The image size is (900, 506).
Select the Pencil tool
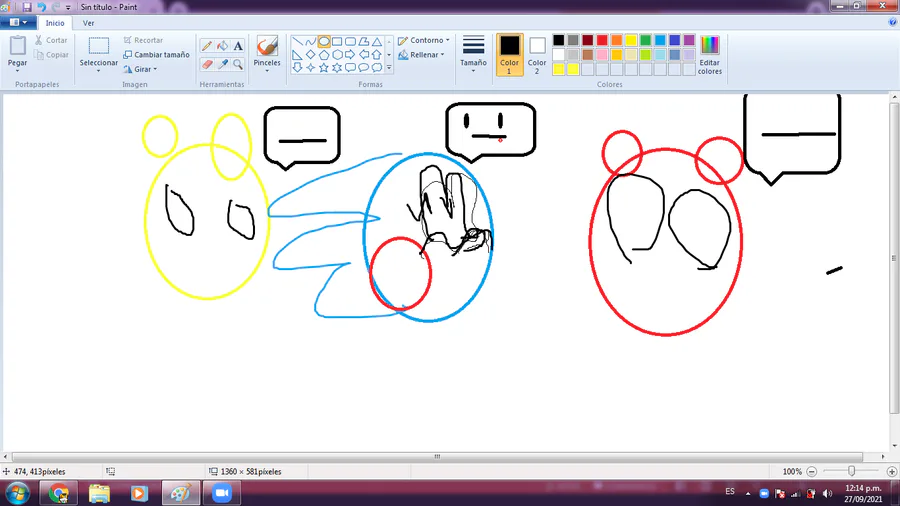click(207, 46)
